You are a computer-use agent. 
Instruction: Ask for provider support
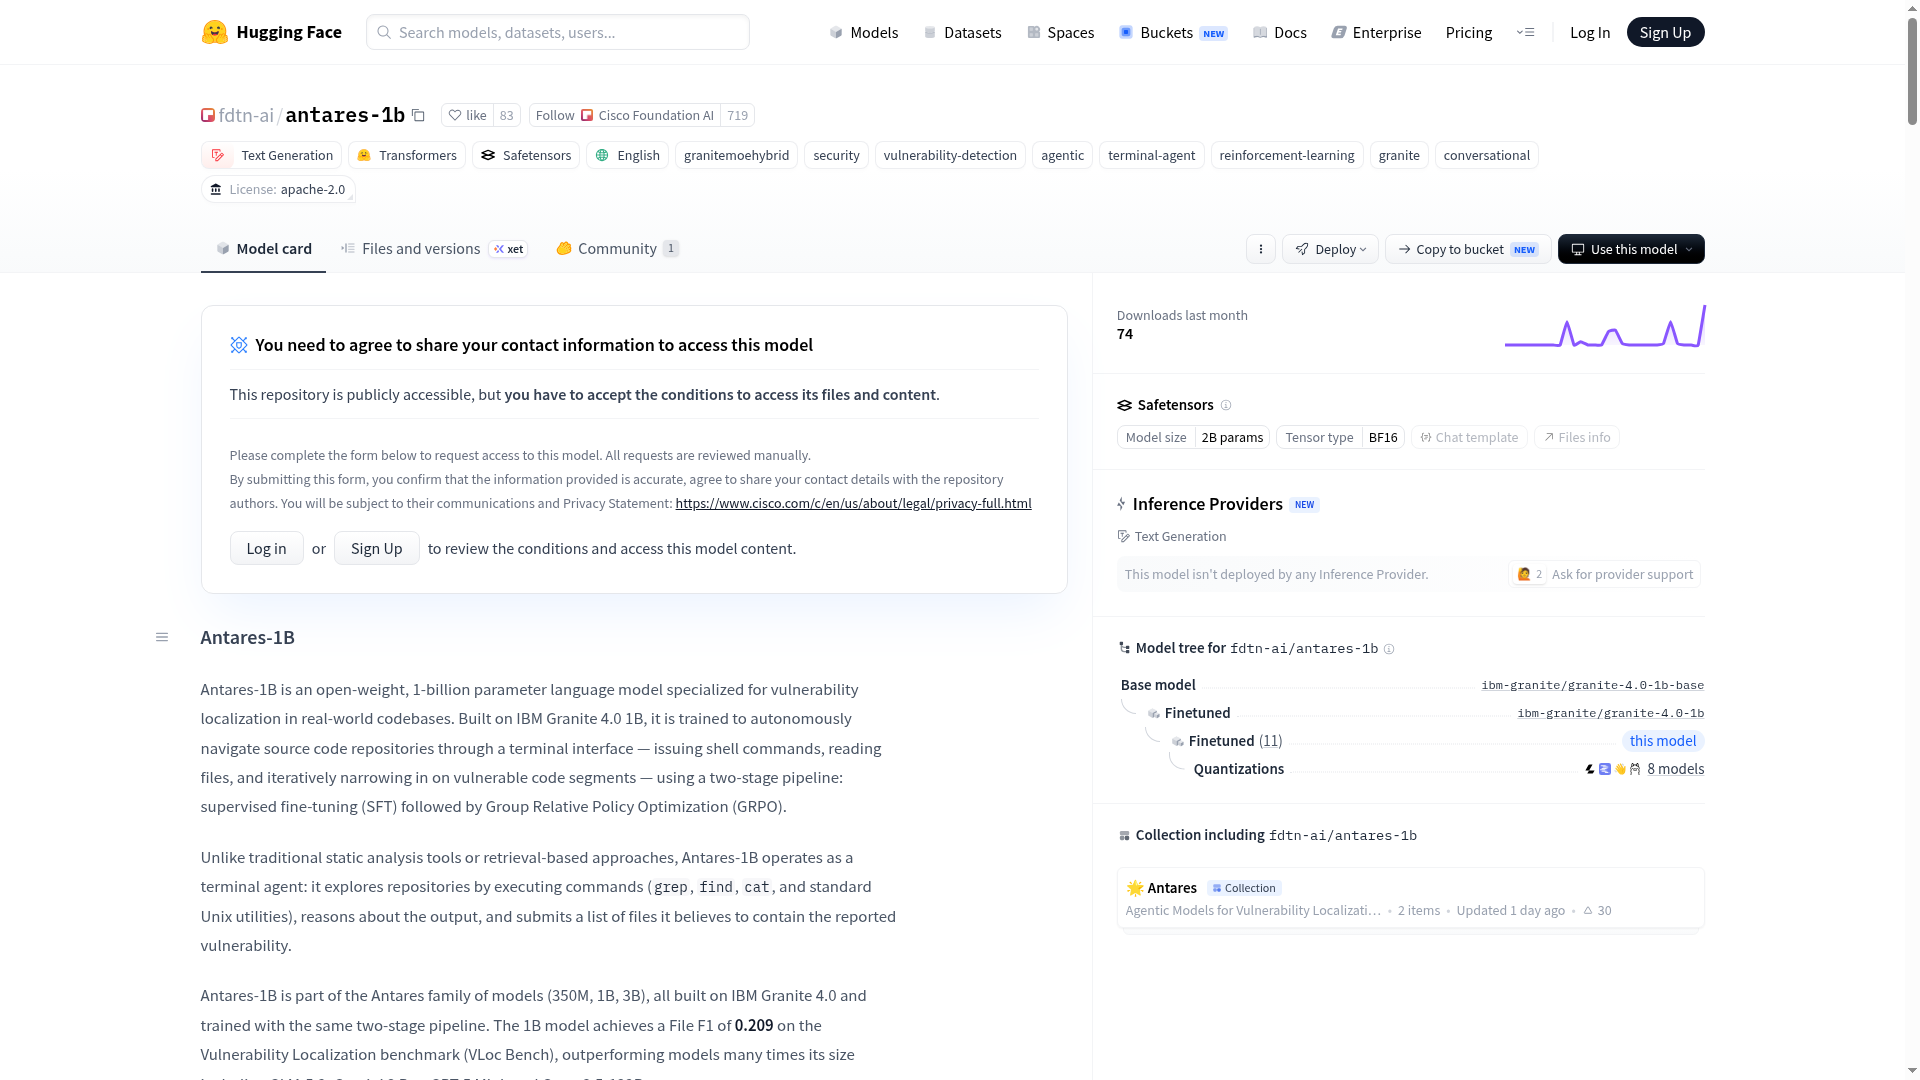point(1604,574)
